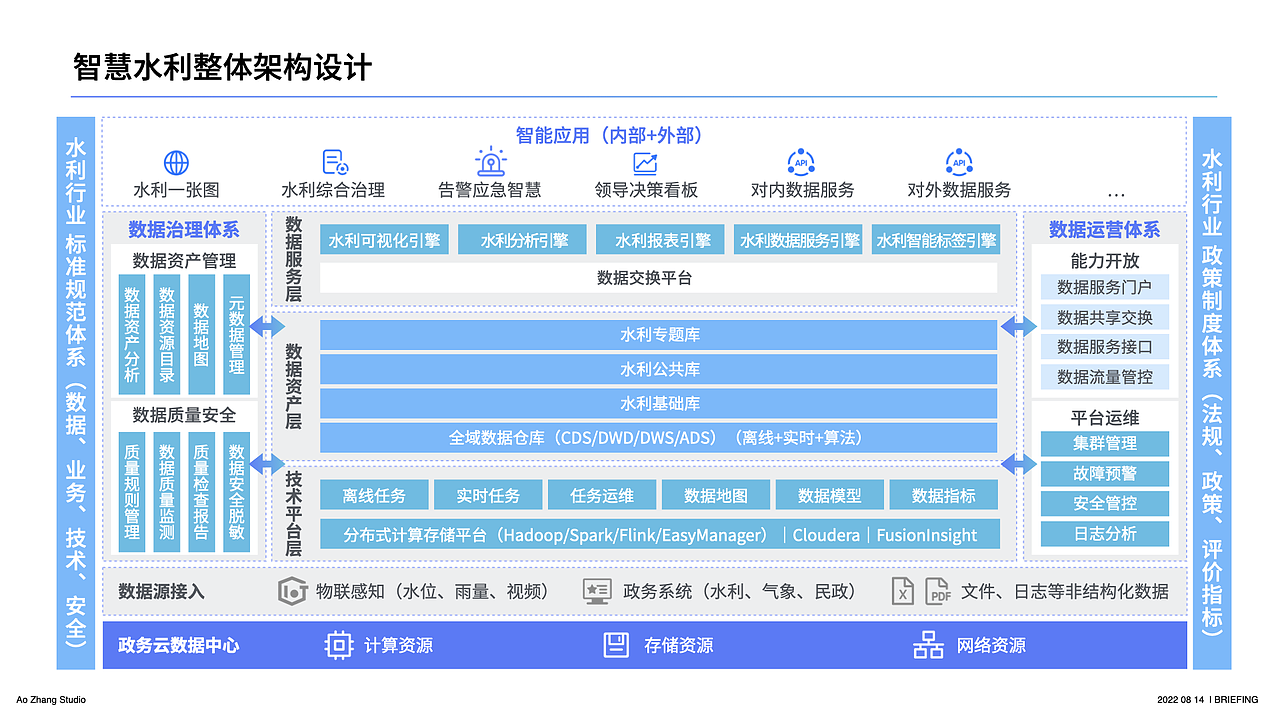Click the 智慧水利整体架构设计 title
The image size is (1280, 720).
pos(222,67)
